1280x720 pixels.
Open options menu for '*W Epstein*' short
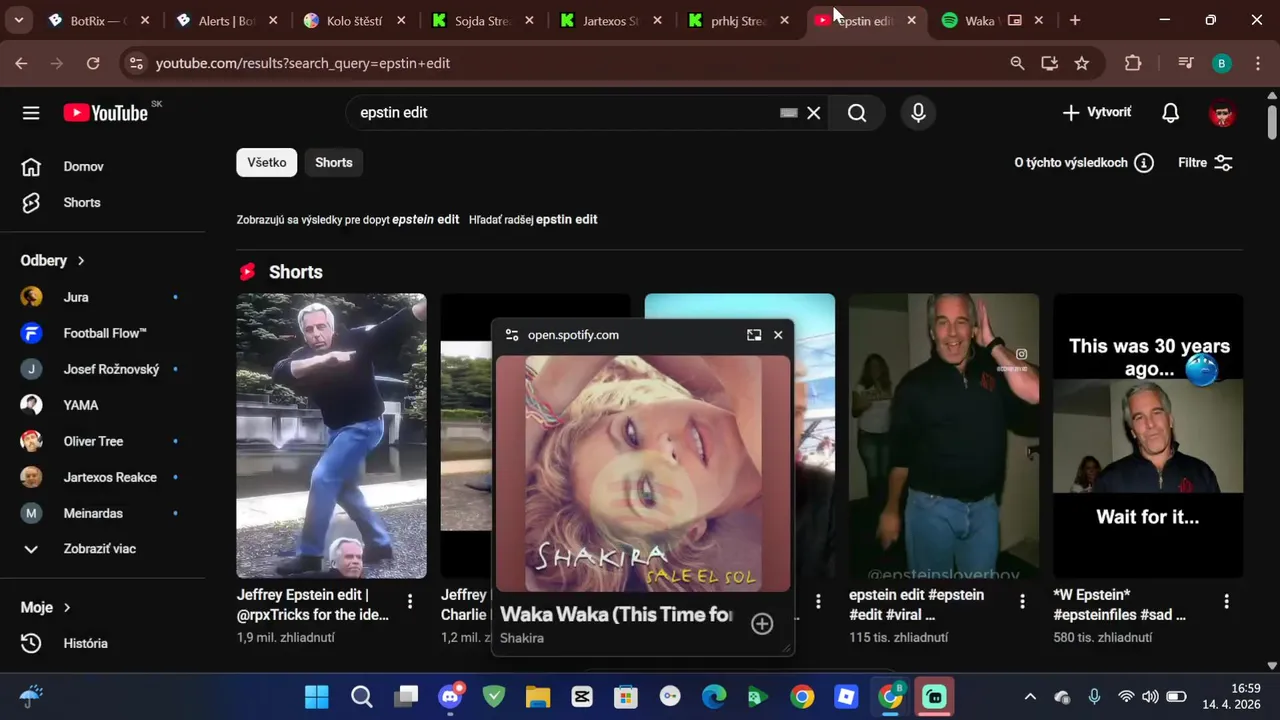[1226, 601]
